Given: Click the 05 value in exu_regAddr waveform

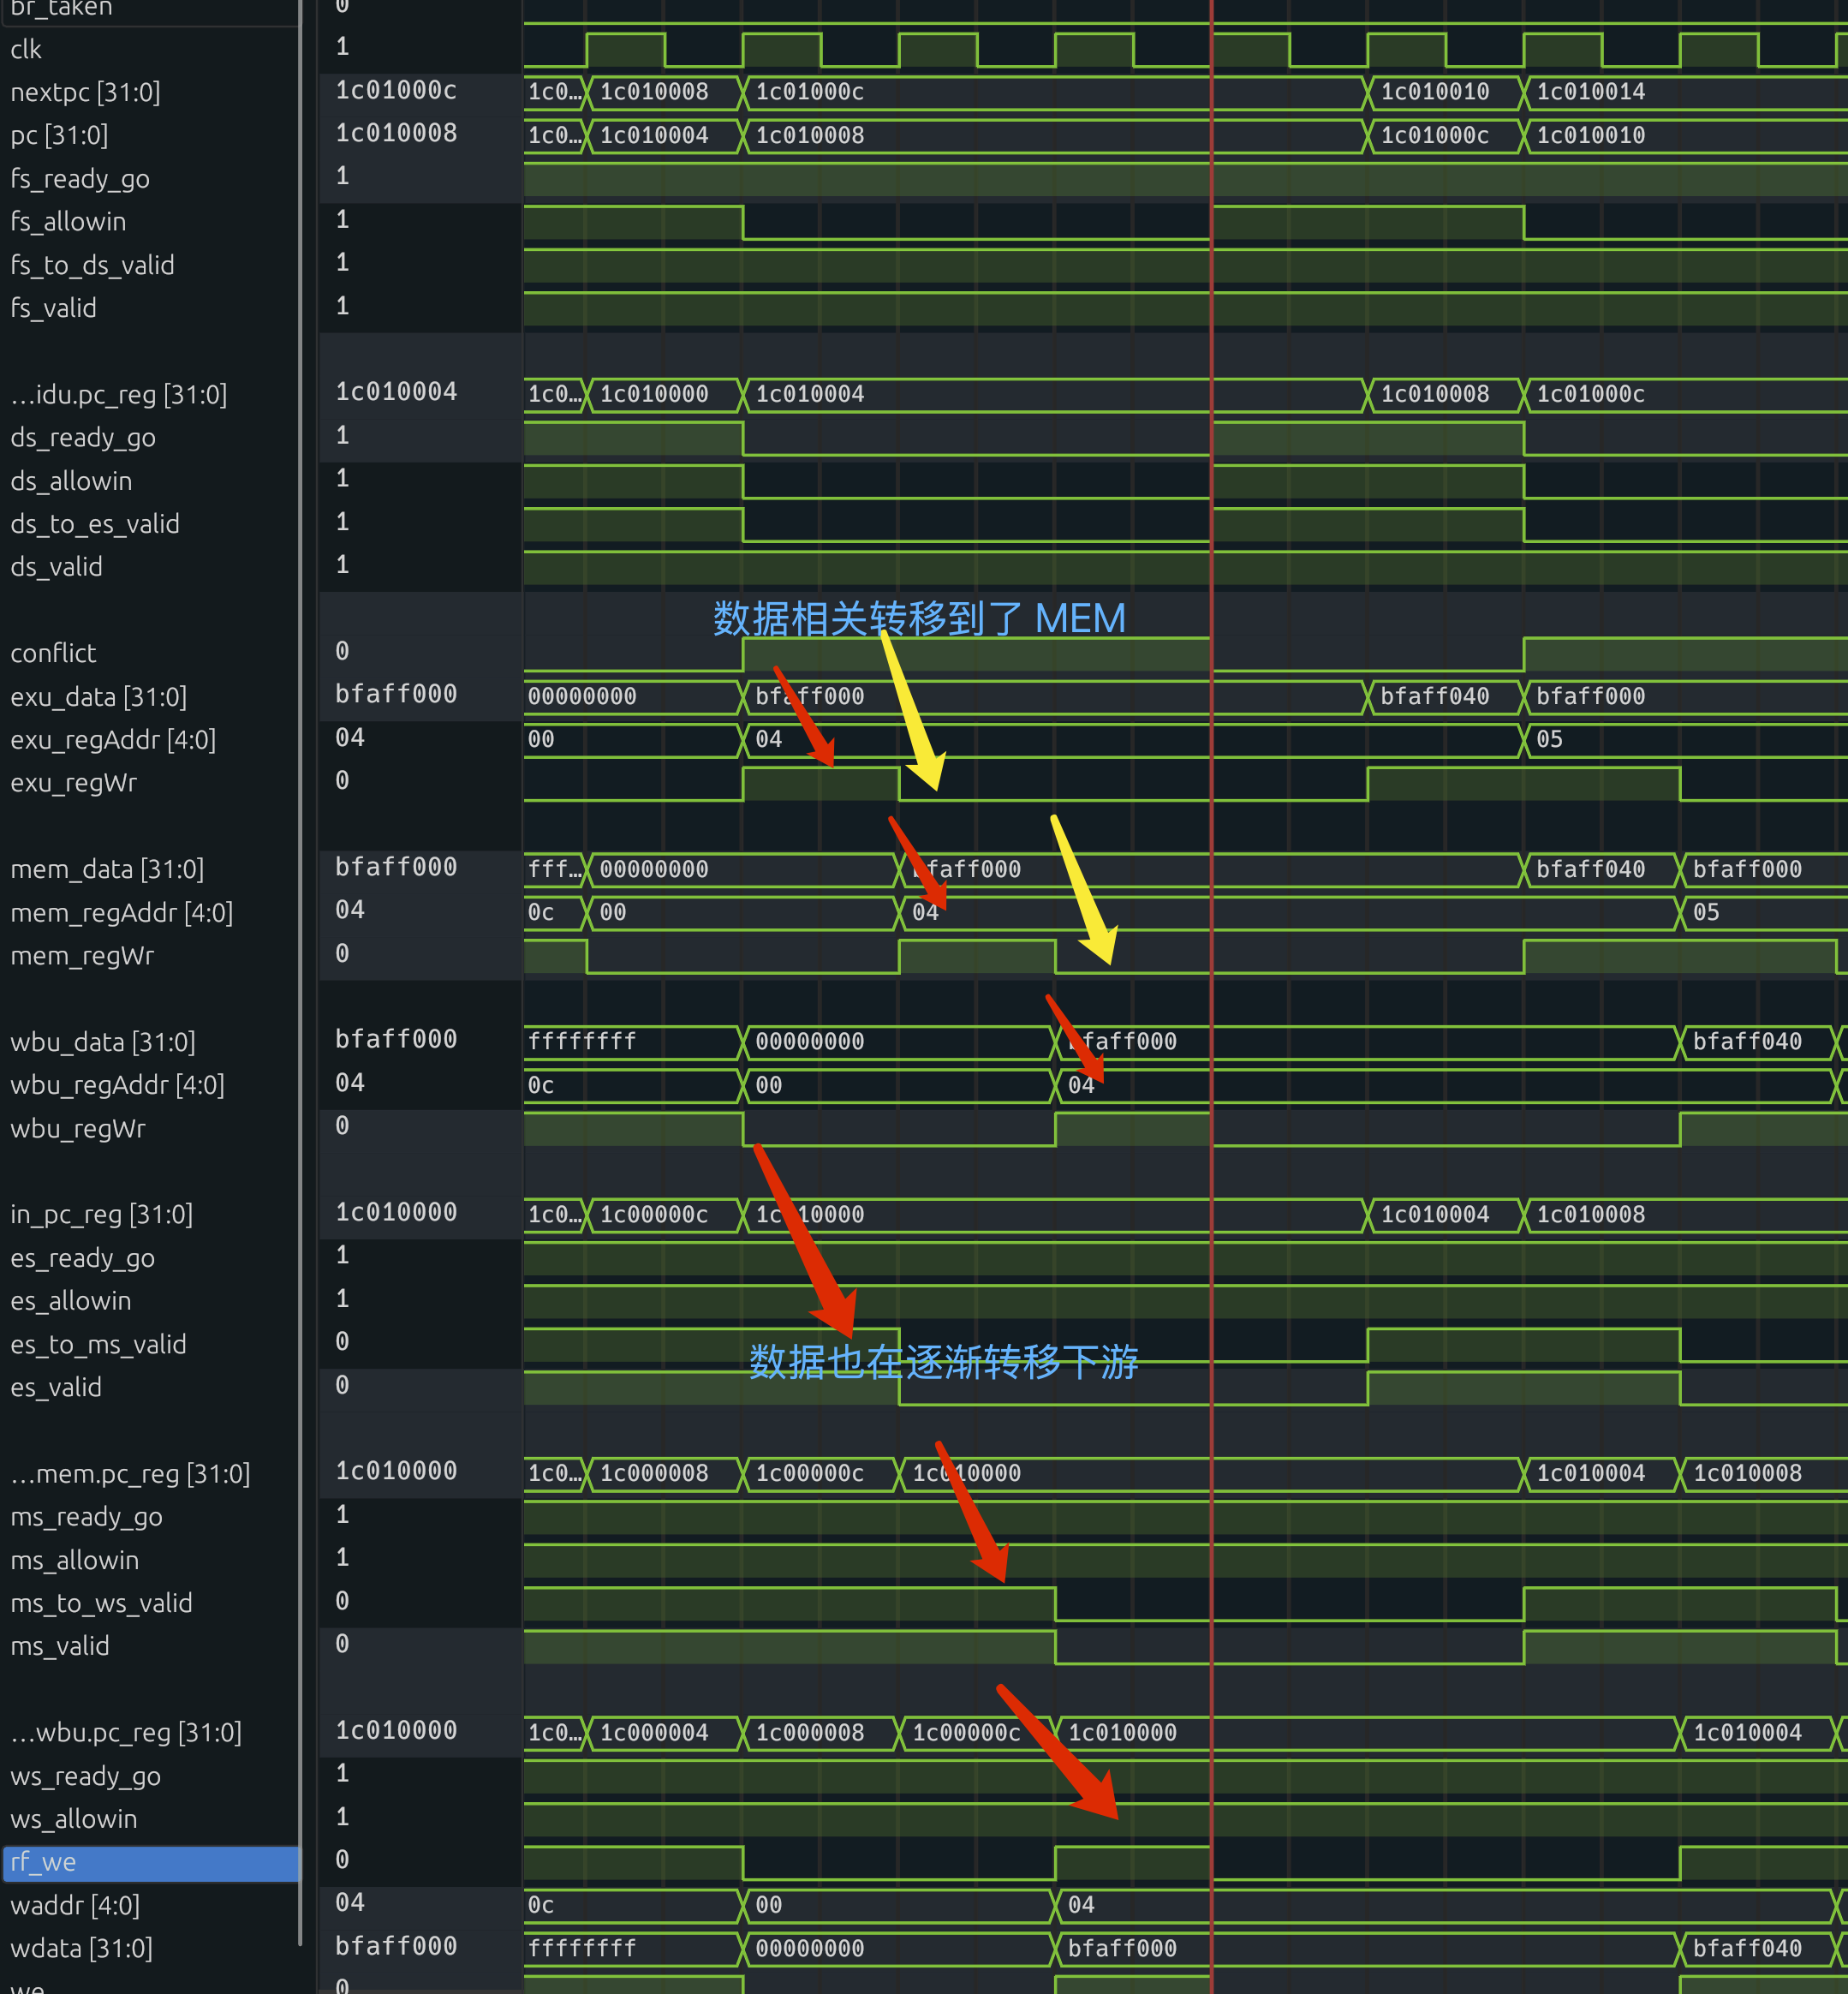Looking at the screenshot, I should pos(1549,739).
